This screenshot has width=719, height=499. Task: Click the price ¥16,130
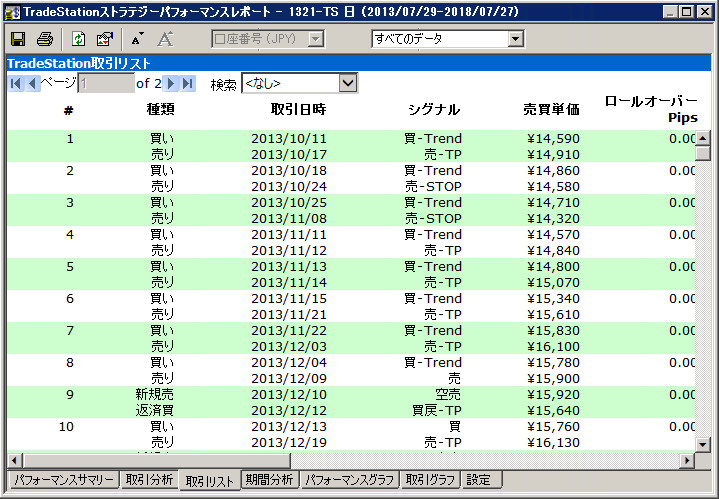(553, 443)
